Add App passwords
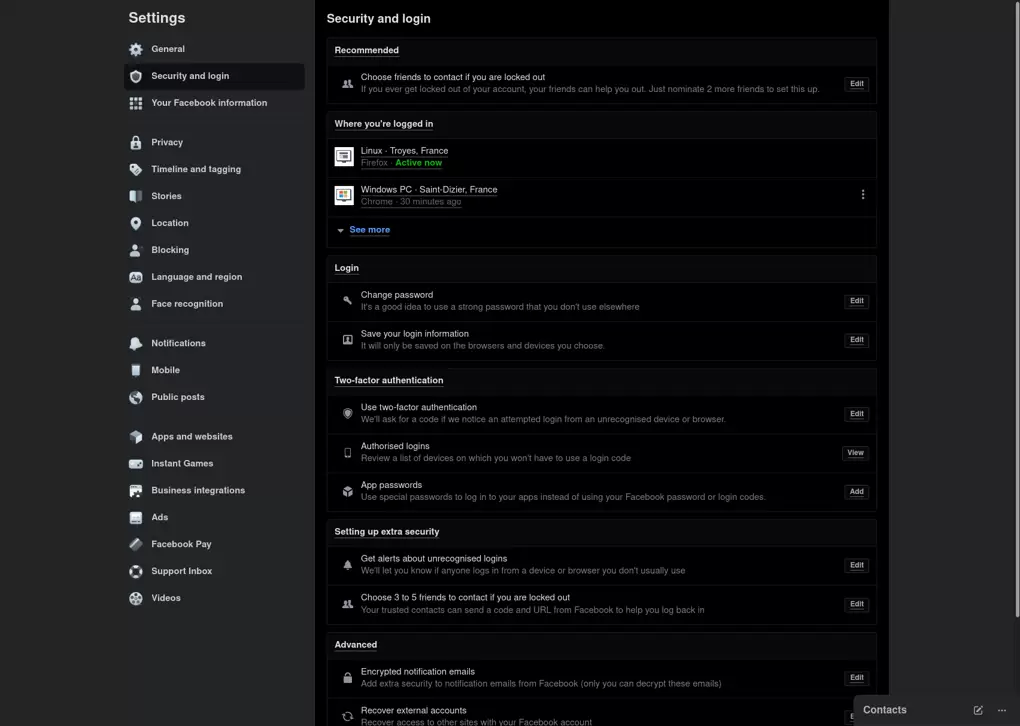Image resolution: width=1020 pixels, height=726 pixels. point(857,492)
